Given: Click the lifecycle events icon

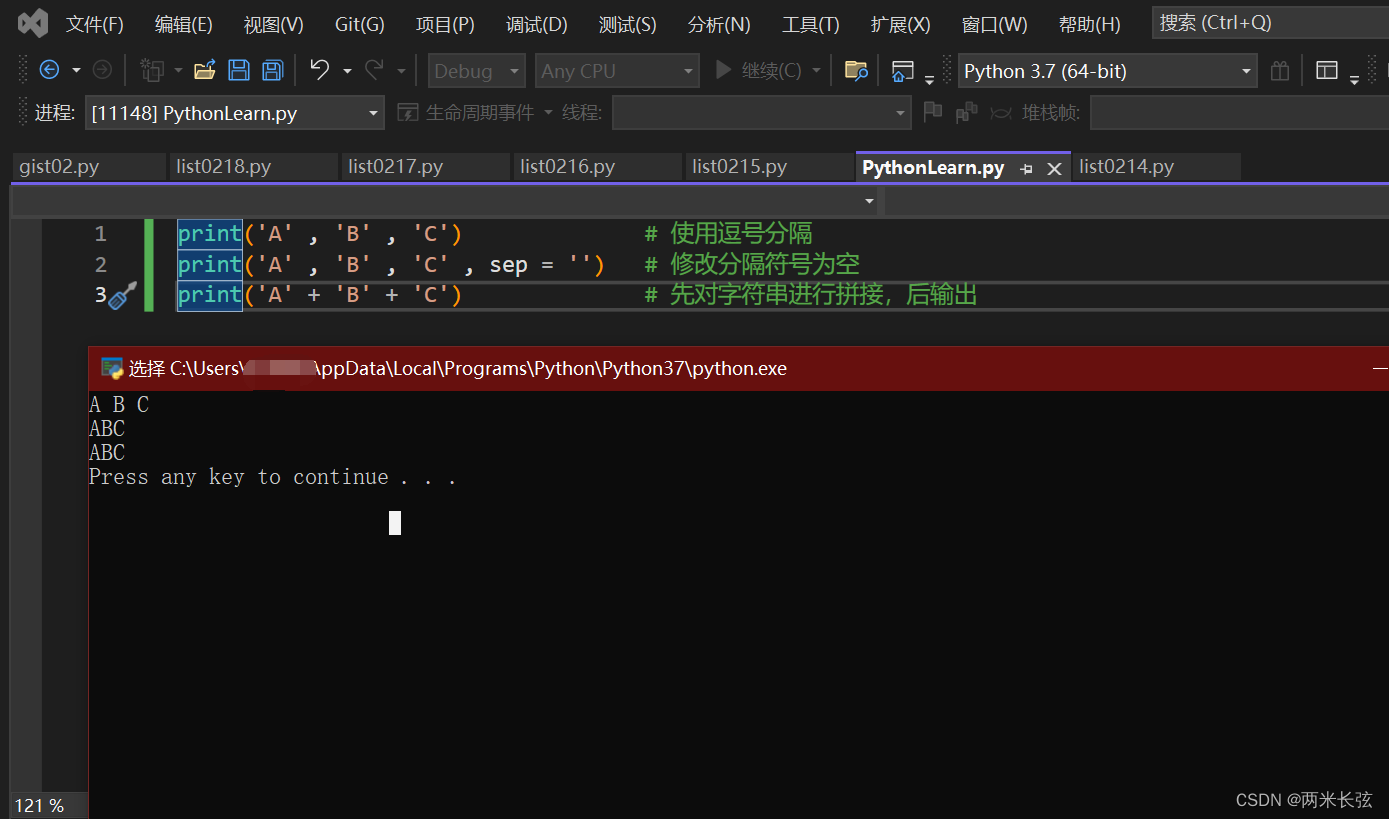Looking at the screenshot, I should coord(407,112).
